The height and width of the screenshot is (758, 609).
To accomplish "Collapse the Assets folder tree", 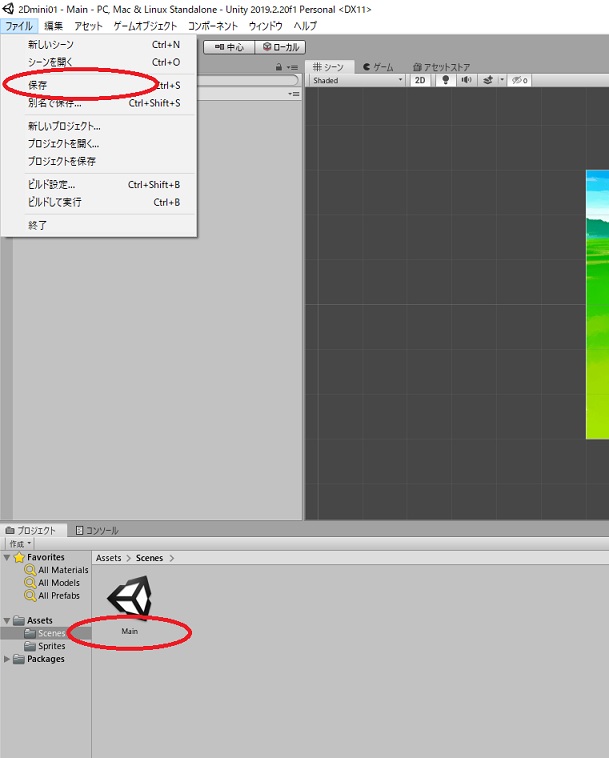I will point(7,621).
